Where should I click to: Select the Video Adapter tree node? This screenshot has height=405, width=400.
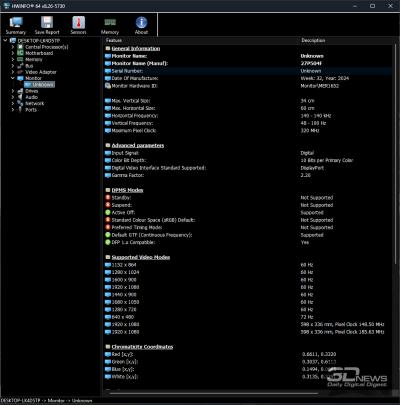[x=41, y=72]
